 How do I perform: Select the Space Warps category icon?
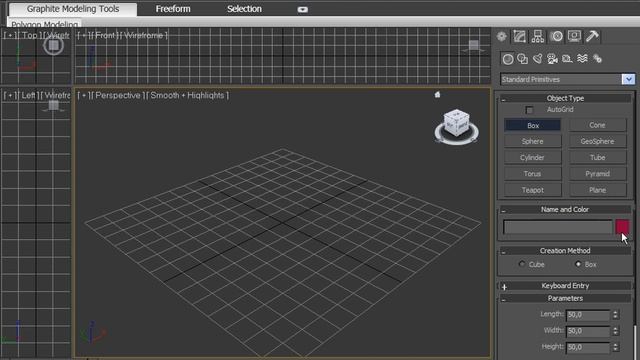pyautogui.click(x=582, y=59)
